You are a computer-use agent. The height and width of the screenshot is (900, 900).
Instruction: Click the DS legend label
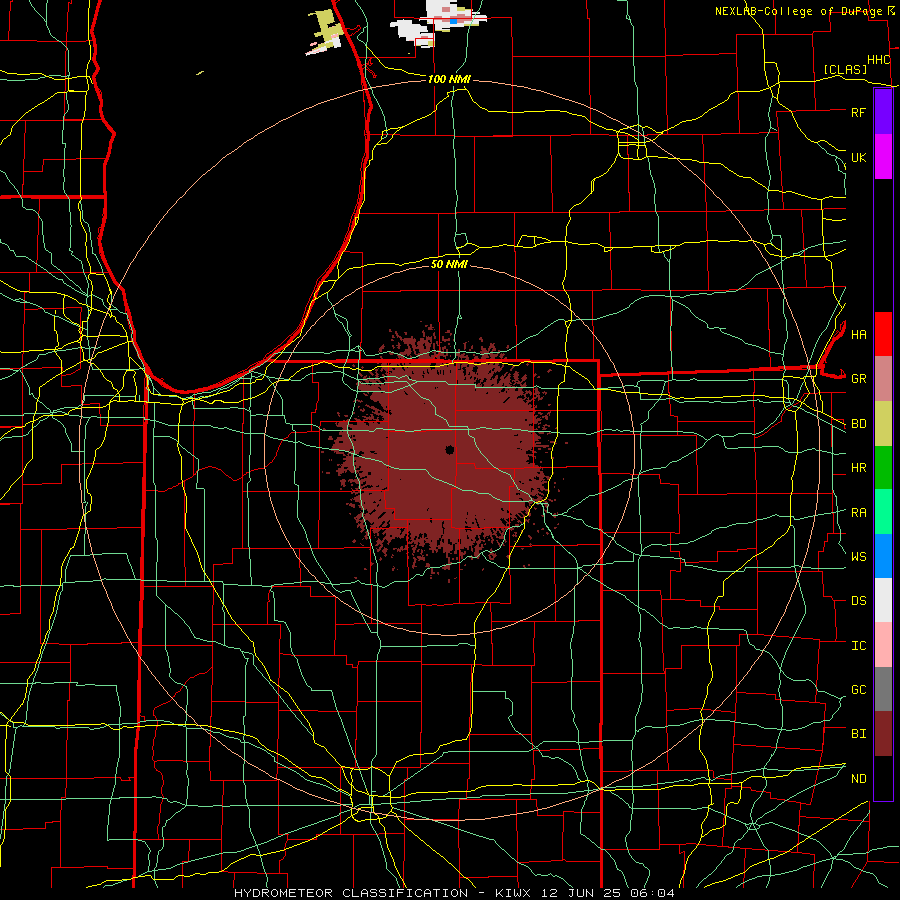[x=858, y=600]
